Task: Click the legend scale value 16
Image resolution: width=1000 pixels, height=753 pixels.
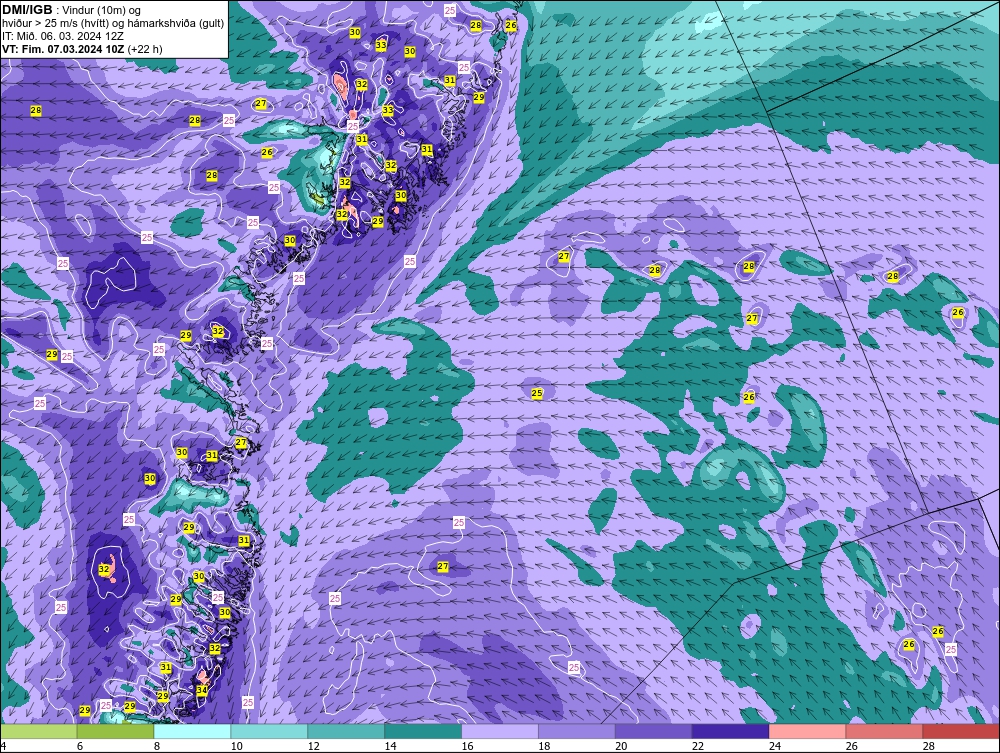Action: tap(467, 746)
